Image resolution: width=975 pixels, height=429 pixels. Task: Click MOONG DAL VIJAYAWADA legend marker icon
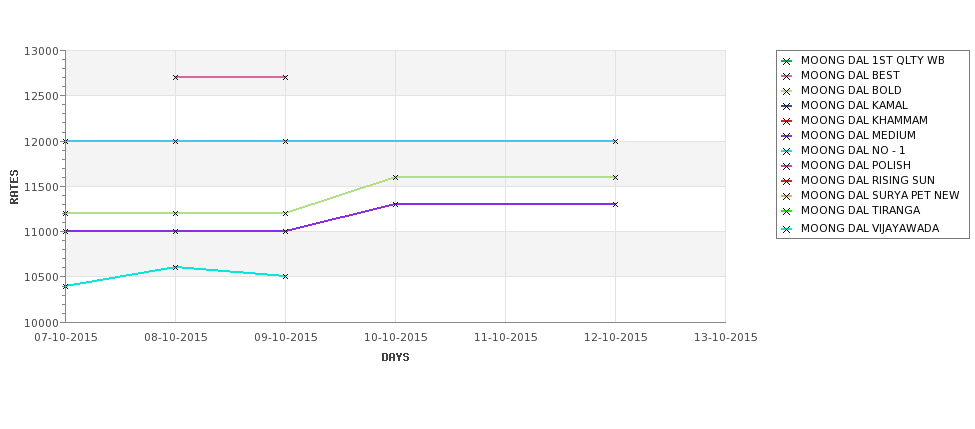click(787, 229)
